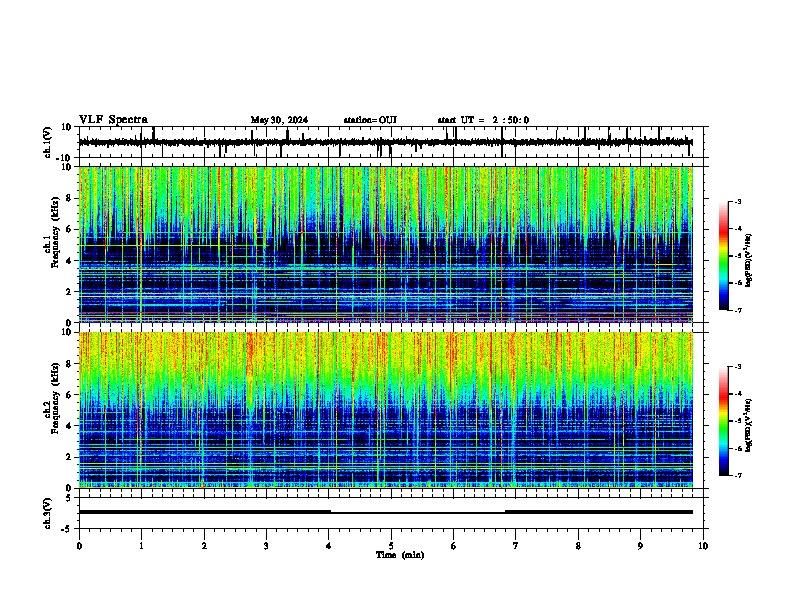Image resolution: width=792 pixels, height=612 pixels.
Task: Click the "ch.3(V)" axis label
Action: click(48, 513)
